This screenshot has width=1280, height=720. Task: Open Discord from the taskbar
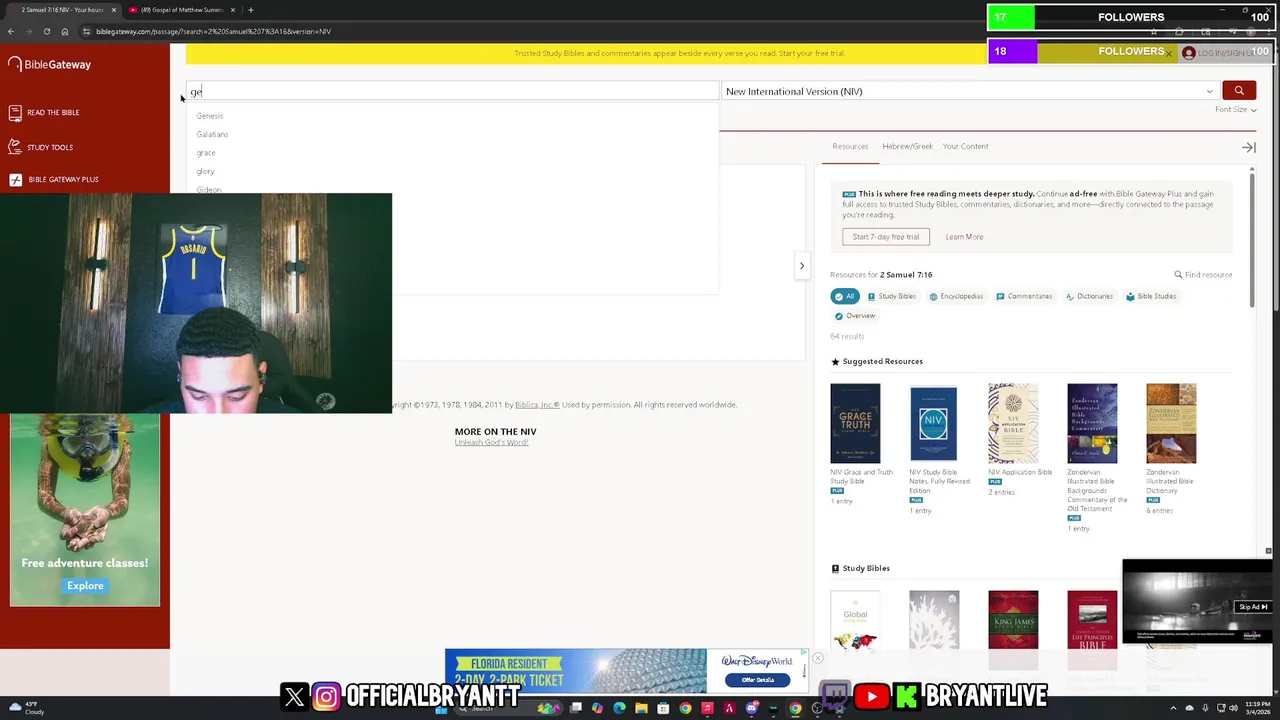point(751,708)
